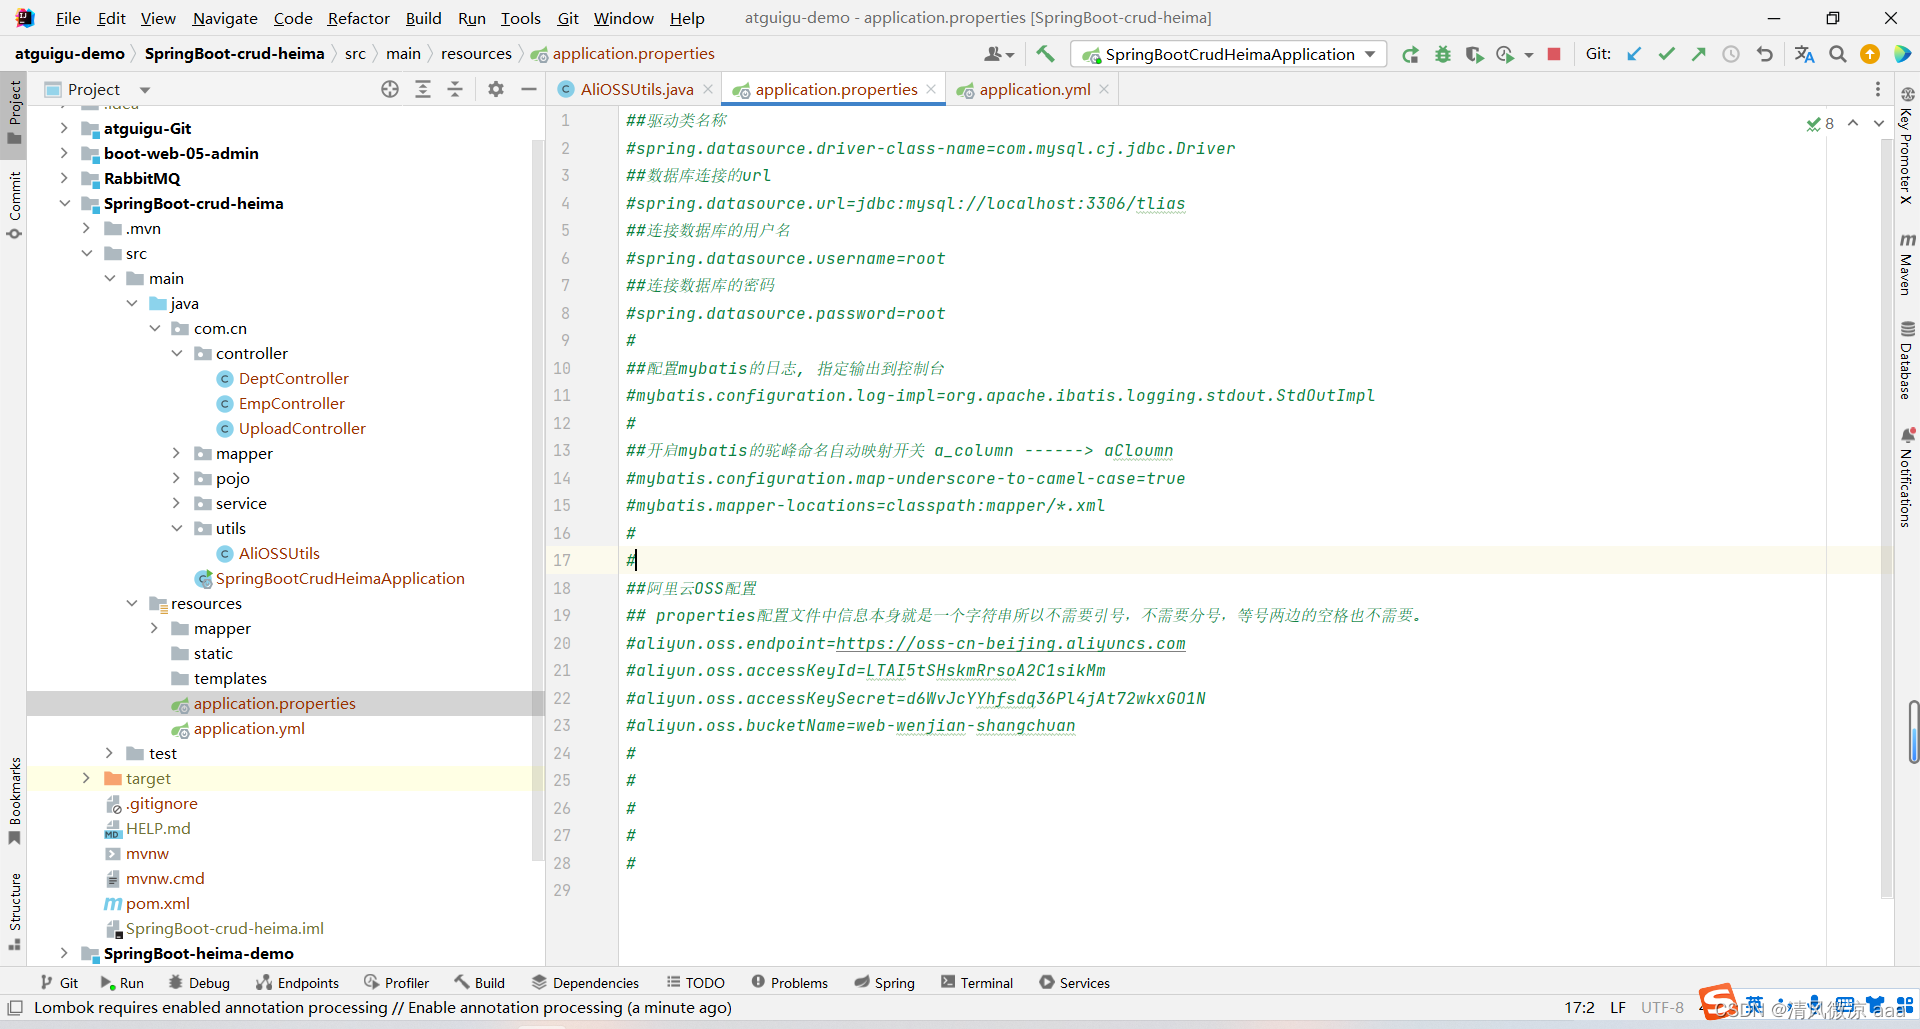Collapse all in Project panel

pos(455,89)
